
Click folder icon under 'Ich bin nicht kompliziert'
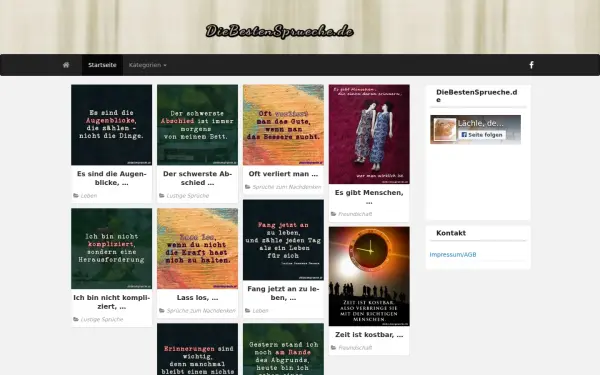point(76,319)
